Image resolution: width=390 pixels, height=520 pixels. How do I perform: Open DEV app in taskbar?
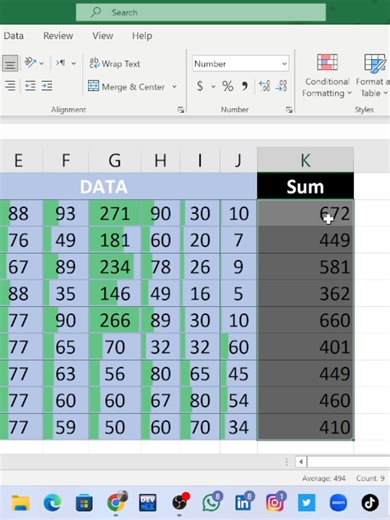[x=148, y=503]
